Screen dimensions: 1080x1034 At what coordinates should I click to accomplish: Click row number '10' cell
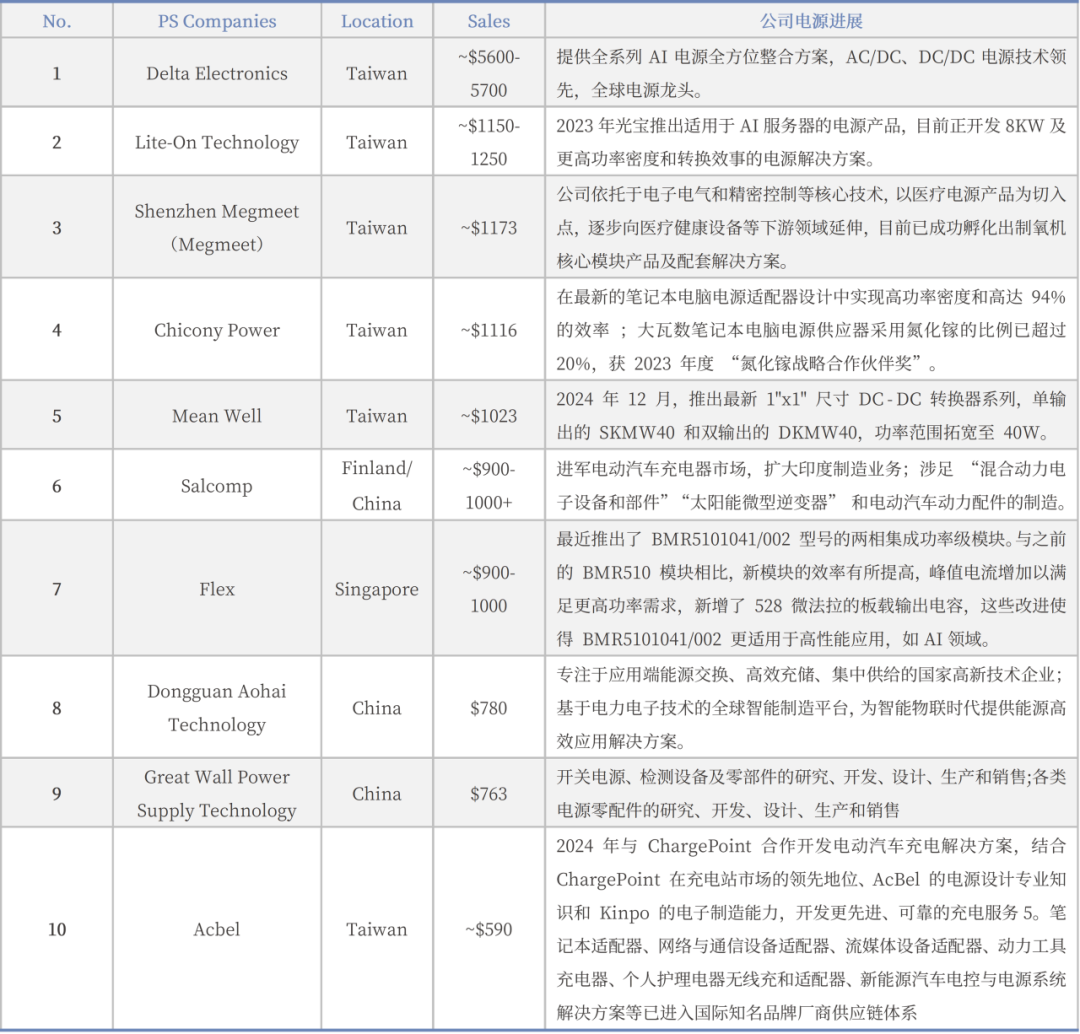(56, 929)
